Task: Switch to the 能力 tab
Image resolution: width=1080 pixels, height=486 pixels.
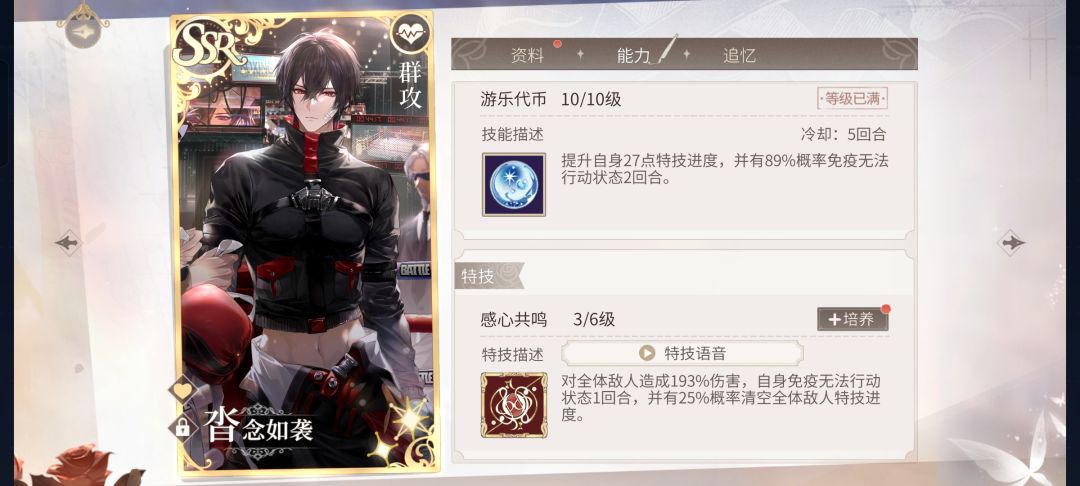Action: click(634, 55)
